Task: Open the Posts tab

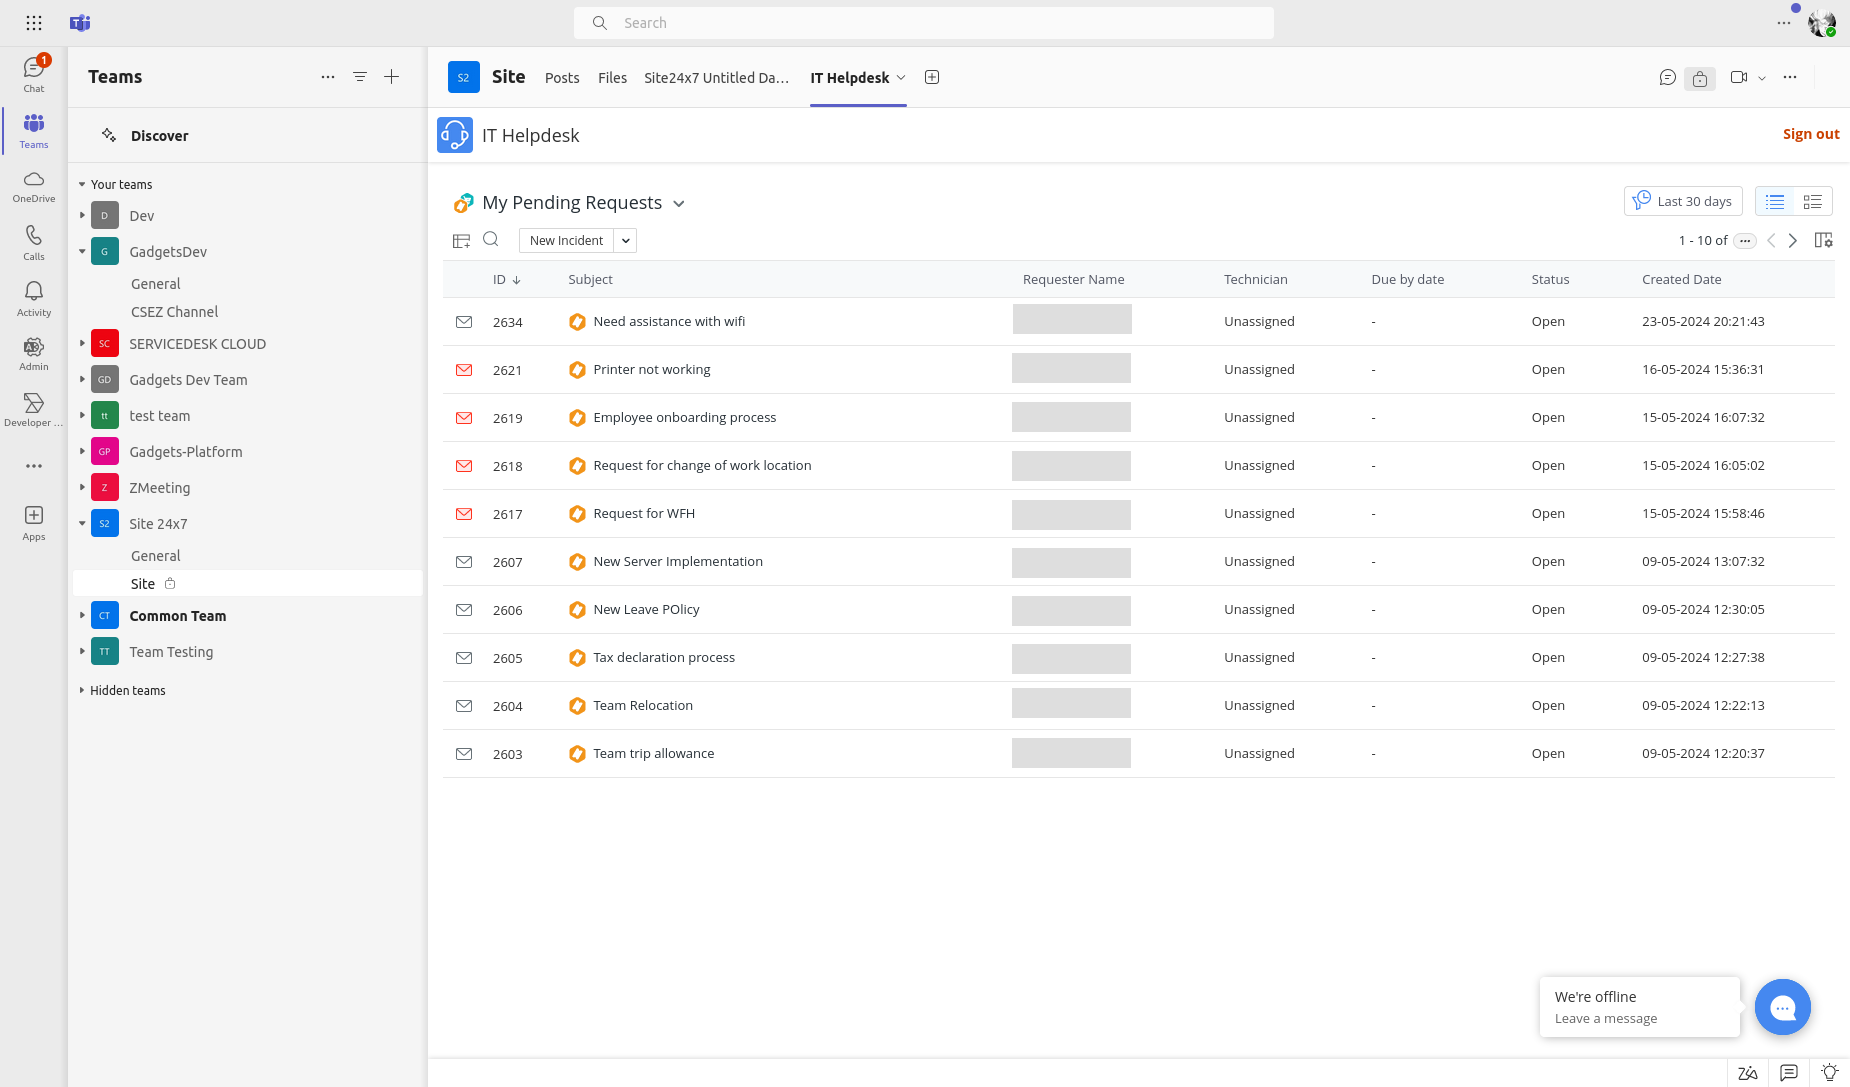Action: pos(562,78)
